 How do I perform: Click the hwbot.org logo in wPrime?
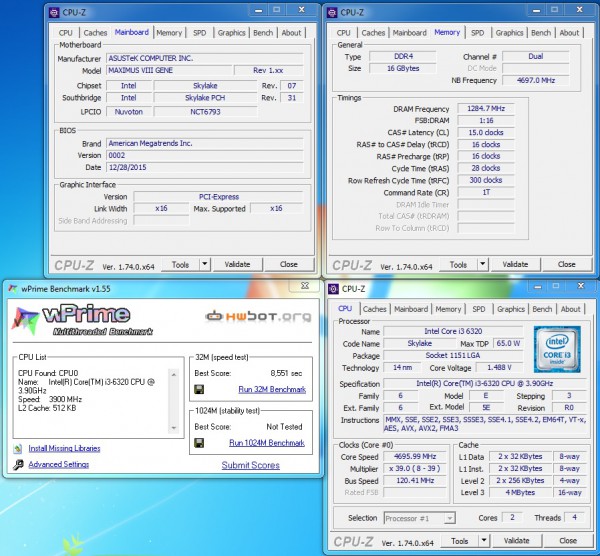point(259,316)
